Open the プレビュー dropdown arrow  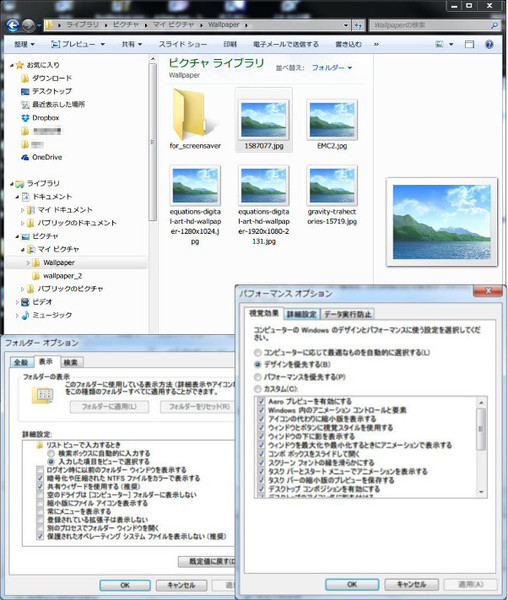click(x=103, y=44)
